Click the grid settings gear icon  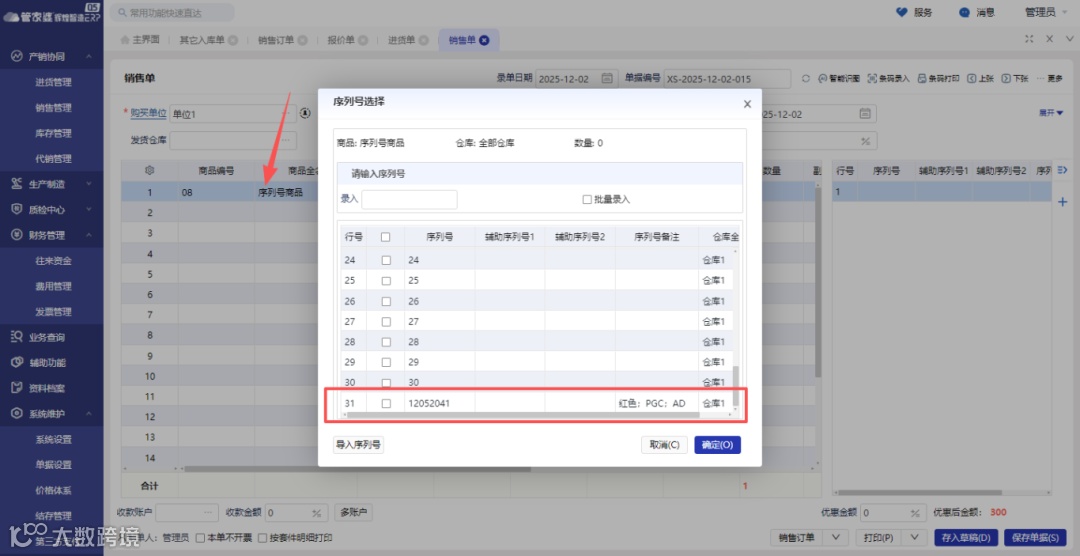tap(149, 170)
